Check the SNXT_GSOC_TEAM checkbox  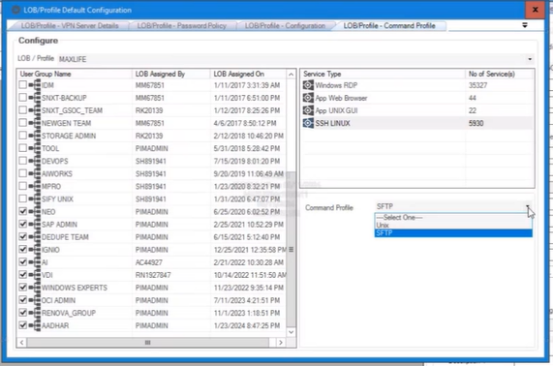coord(23,110)
